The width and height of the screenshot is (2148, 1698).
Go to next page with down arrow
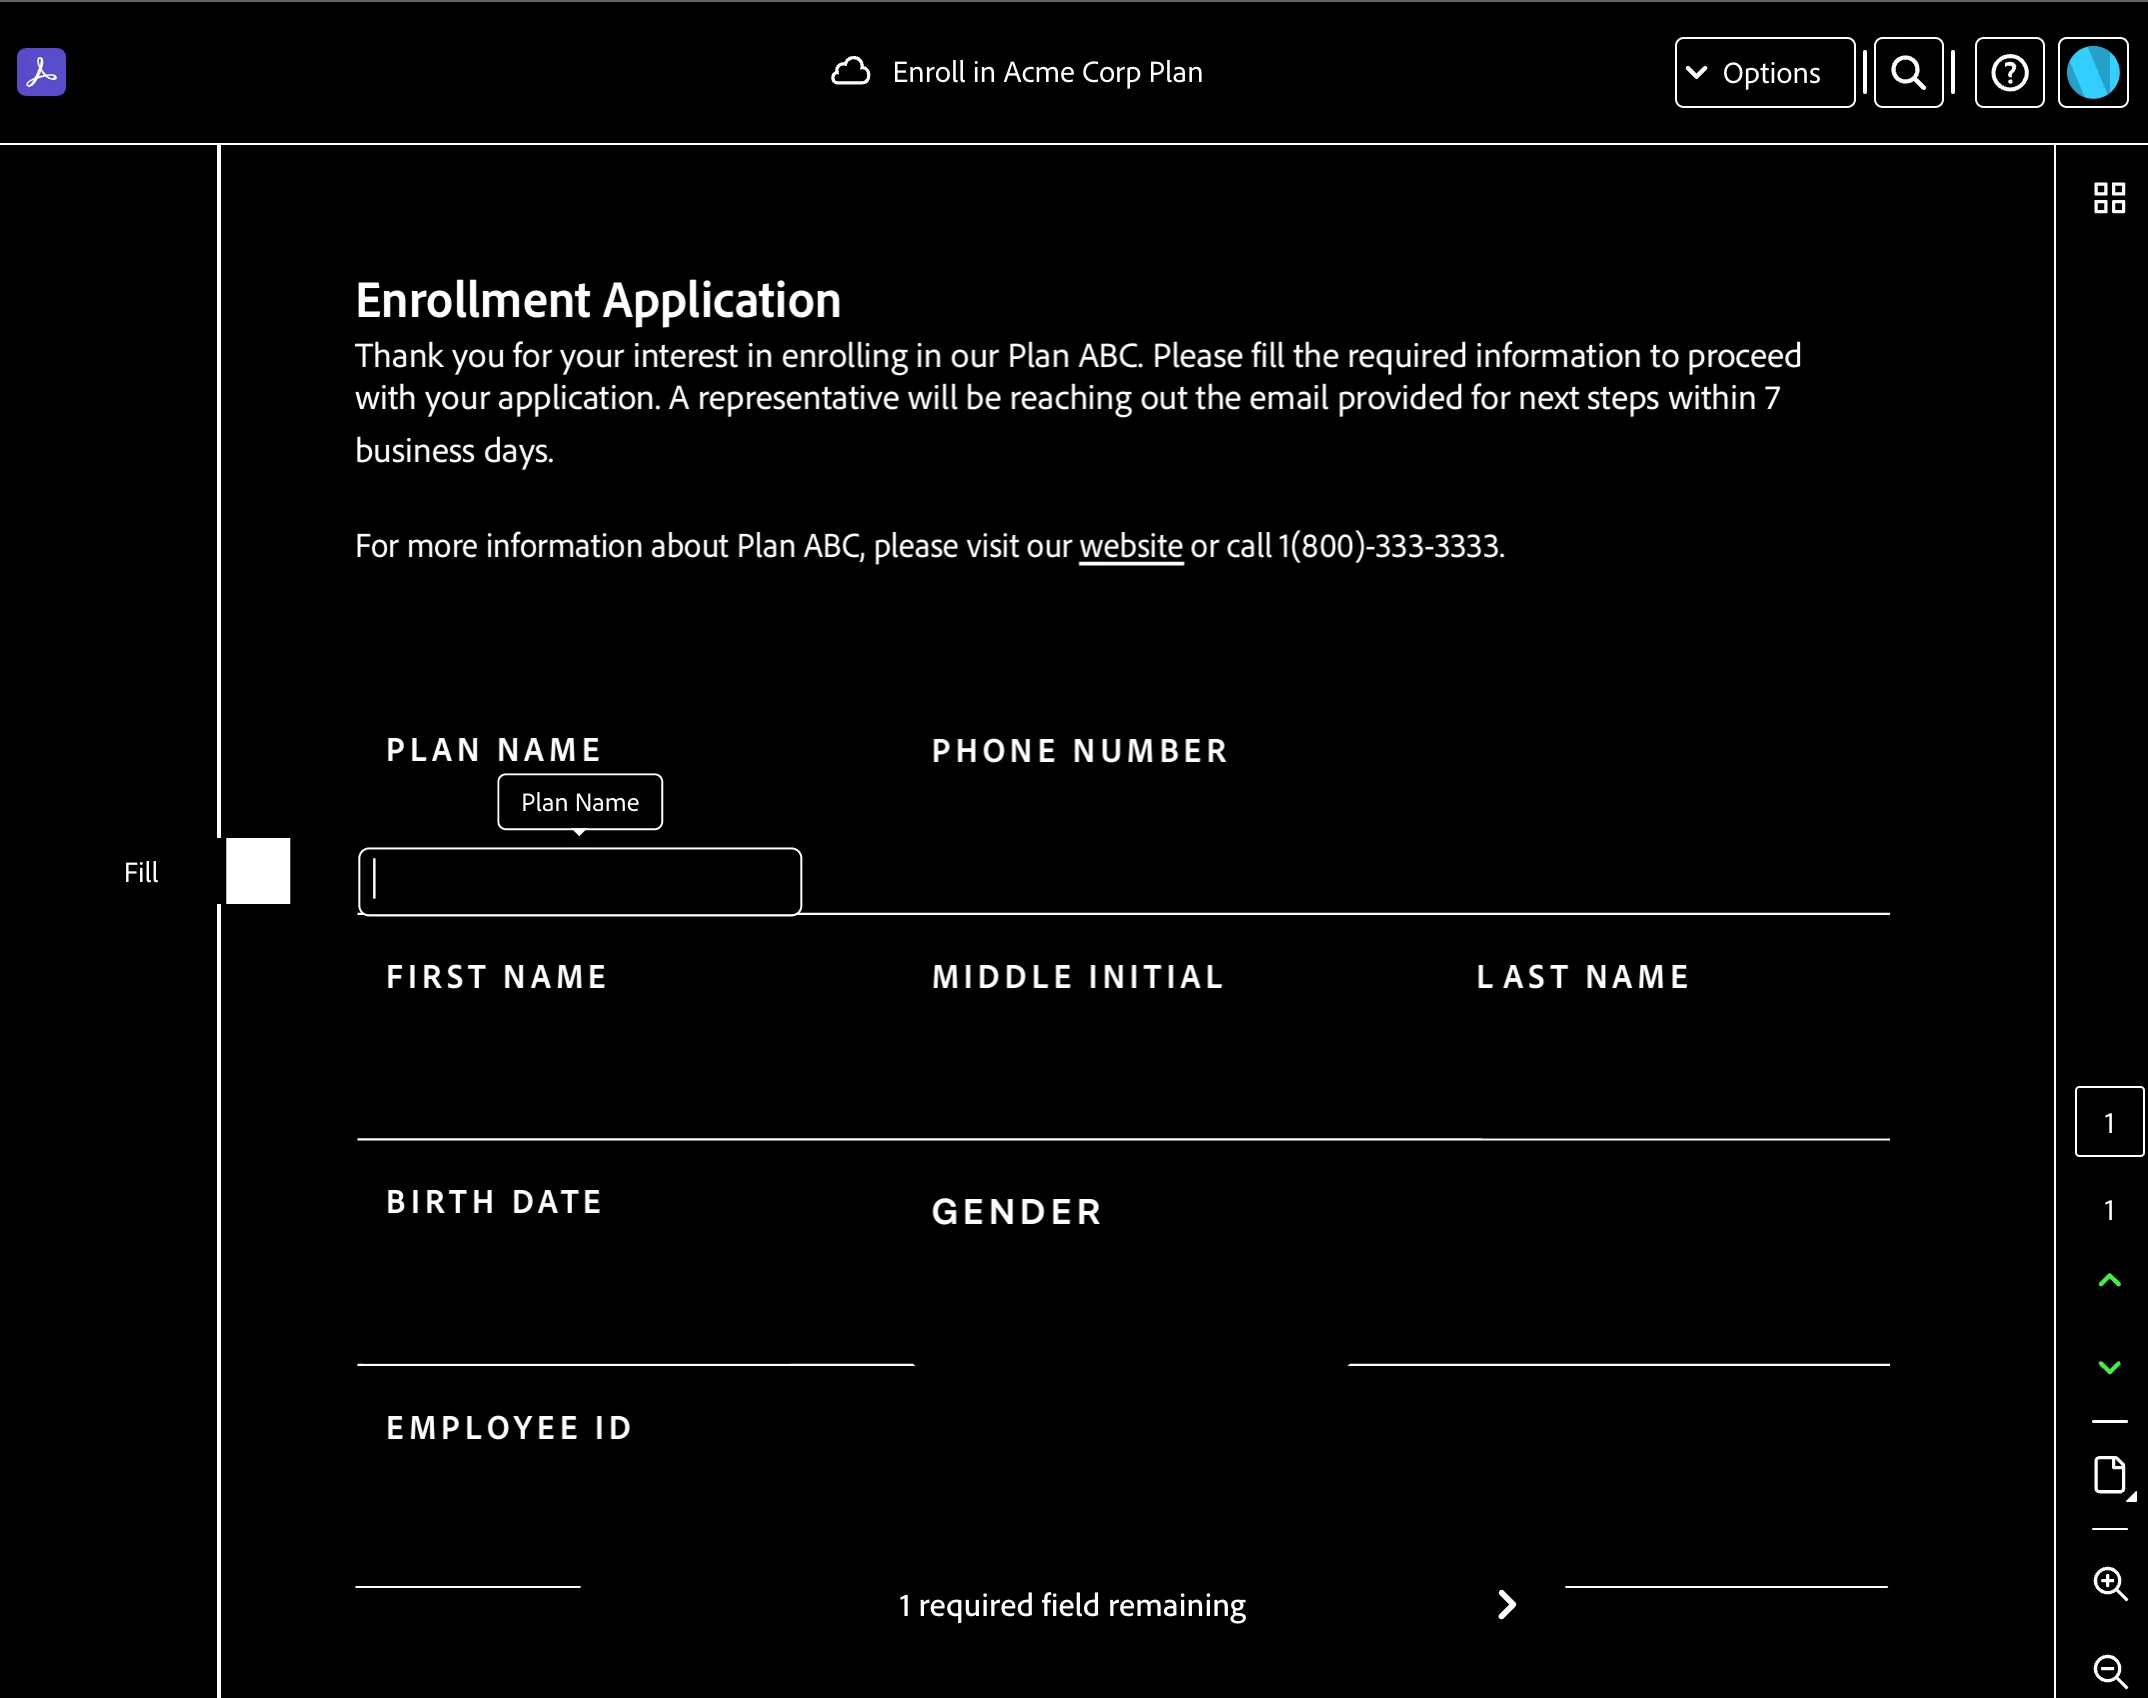click(2109, 1367)
